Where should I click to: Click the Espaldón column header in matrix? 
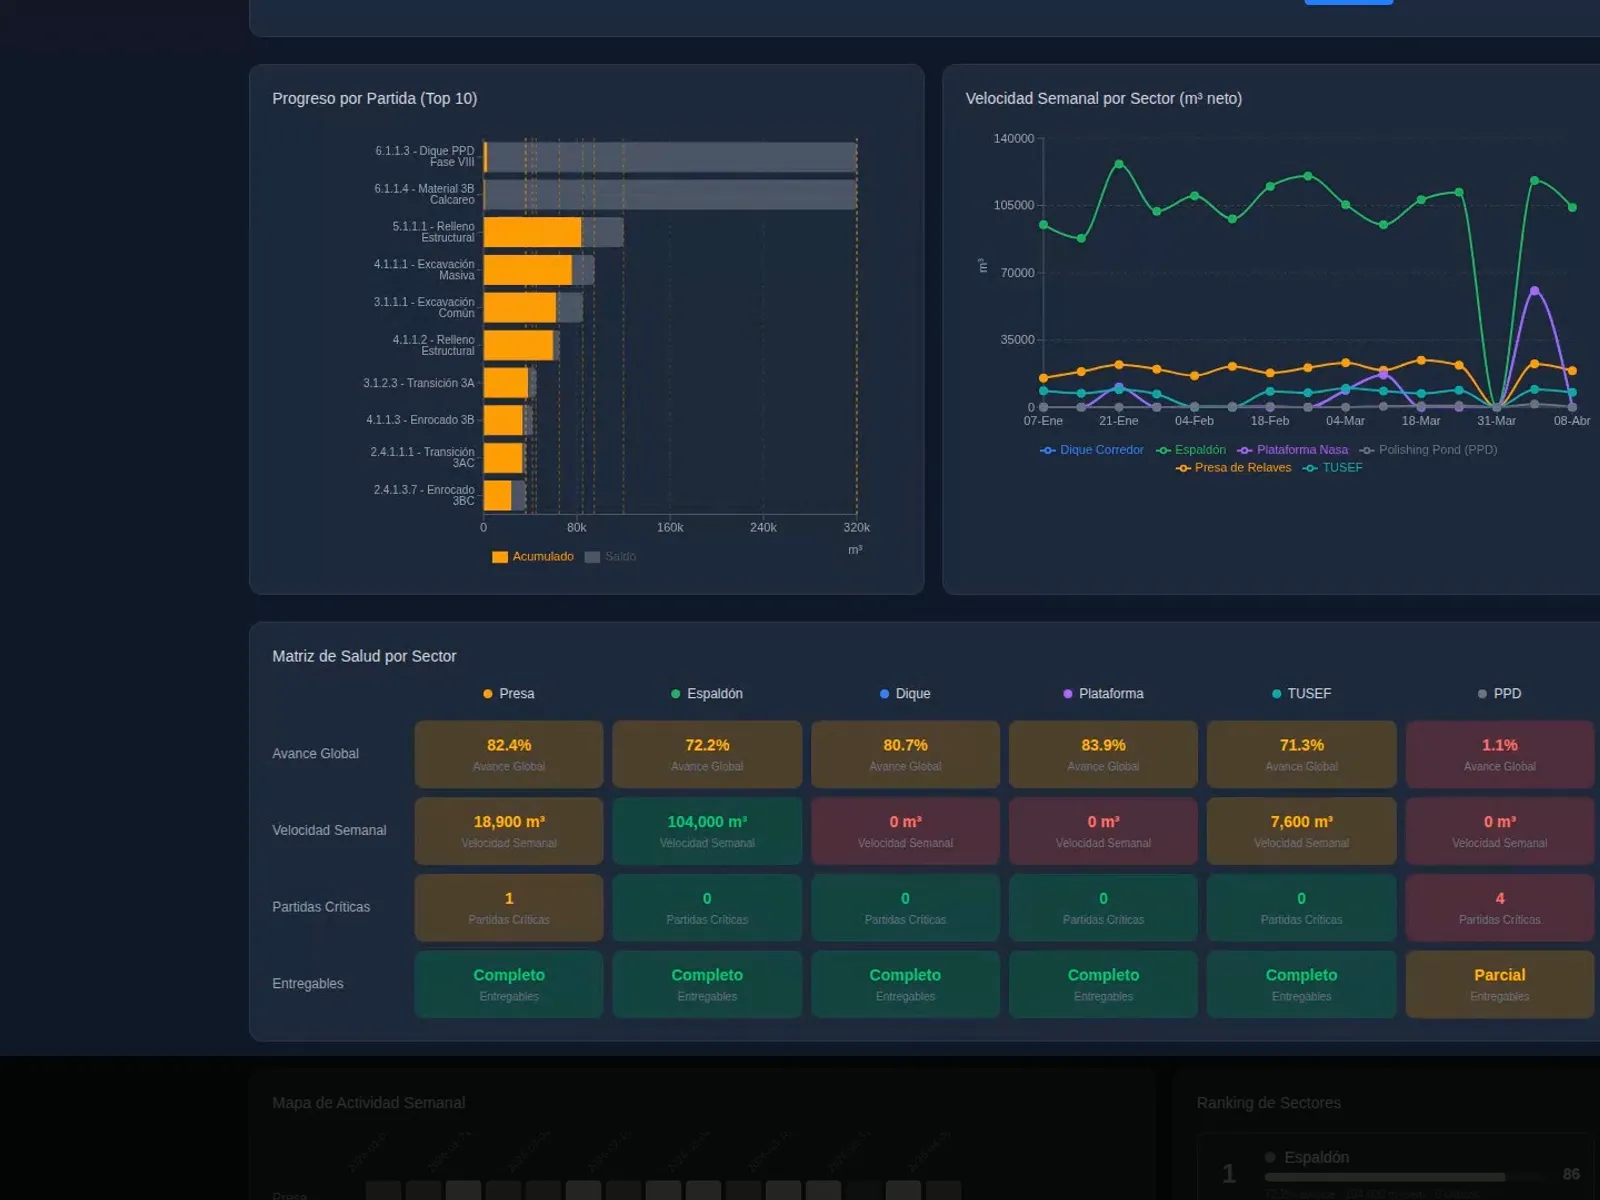click(x=707, y=694)
